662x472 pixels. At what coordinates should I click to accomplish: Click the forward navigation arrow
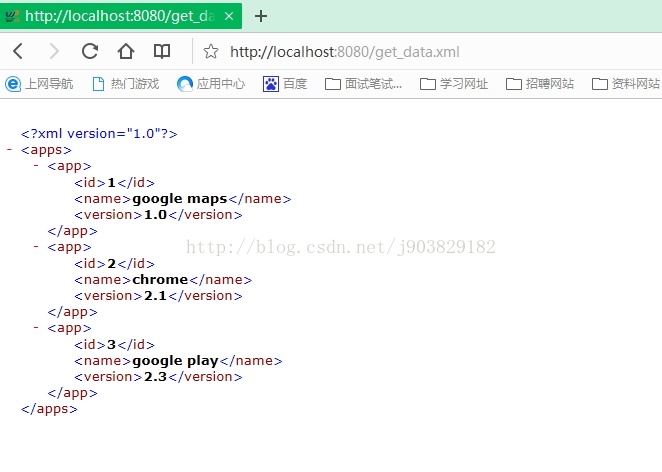coord(54,52)
